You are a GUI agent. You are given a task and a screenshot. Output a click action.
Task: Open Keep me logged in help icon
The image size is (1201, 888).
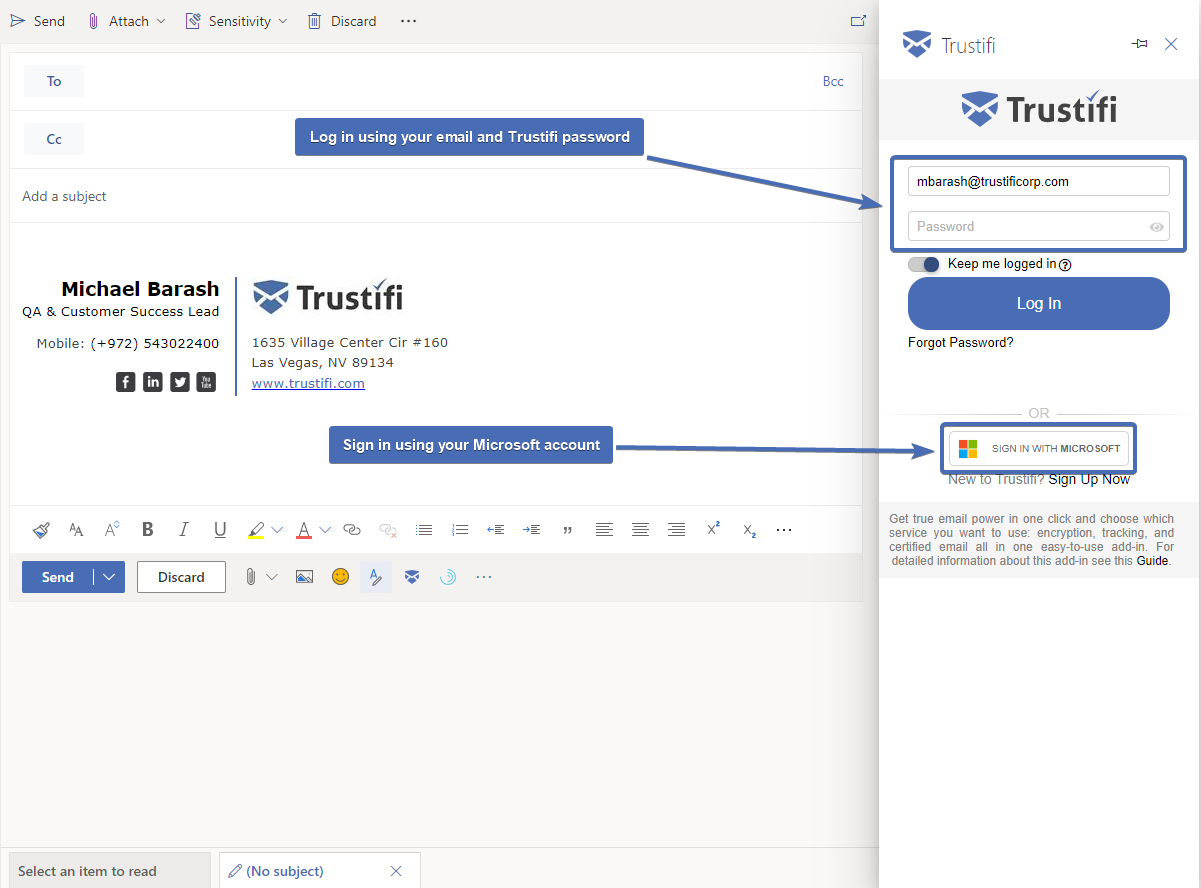[x=1065, y=265]
